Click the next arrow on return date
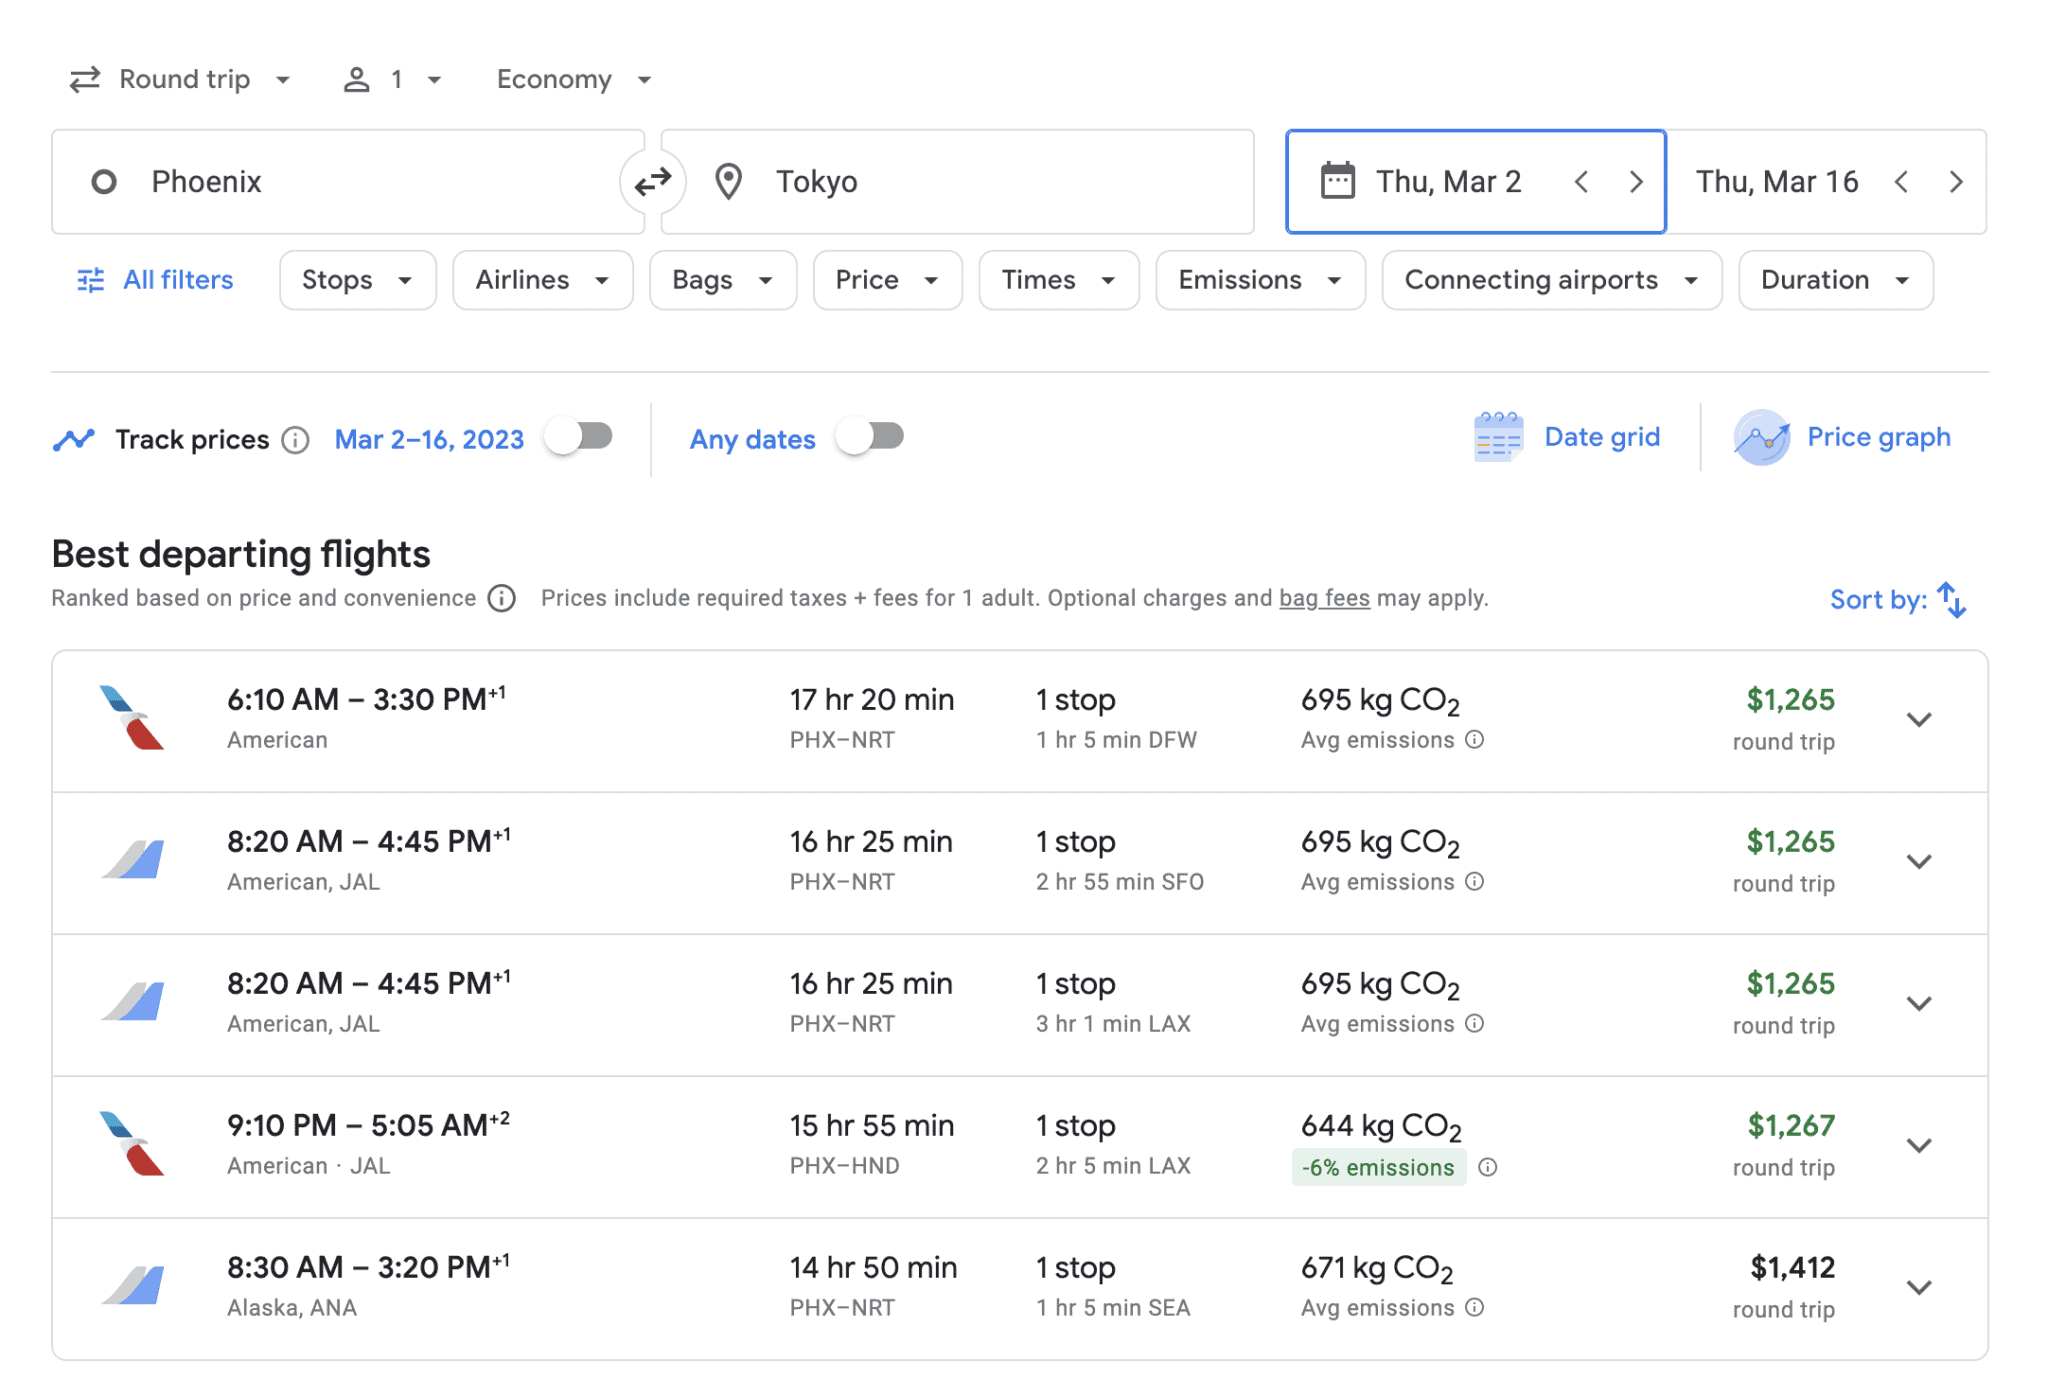2048x1397 pixels. [1955, 181]
